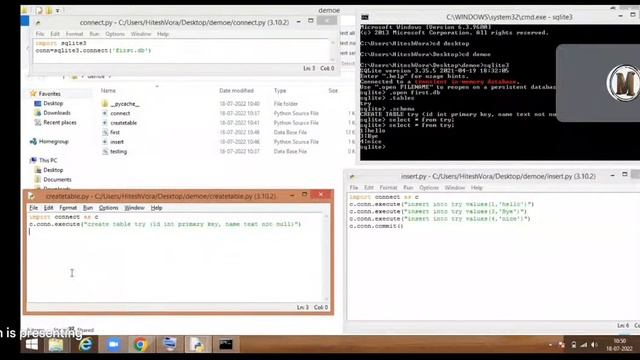The image size is (640, 360).
Task: Switch to the Command Prompt taskbar icon
Action: pyautogui.click(x=225, y=345)
